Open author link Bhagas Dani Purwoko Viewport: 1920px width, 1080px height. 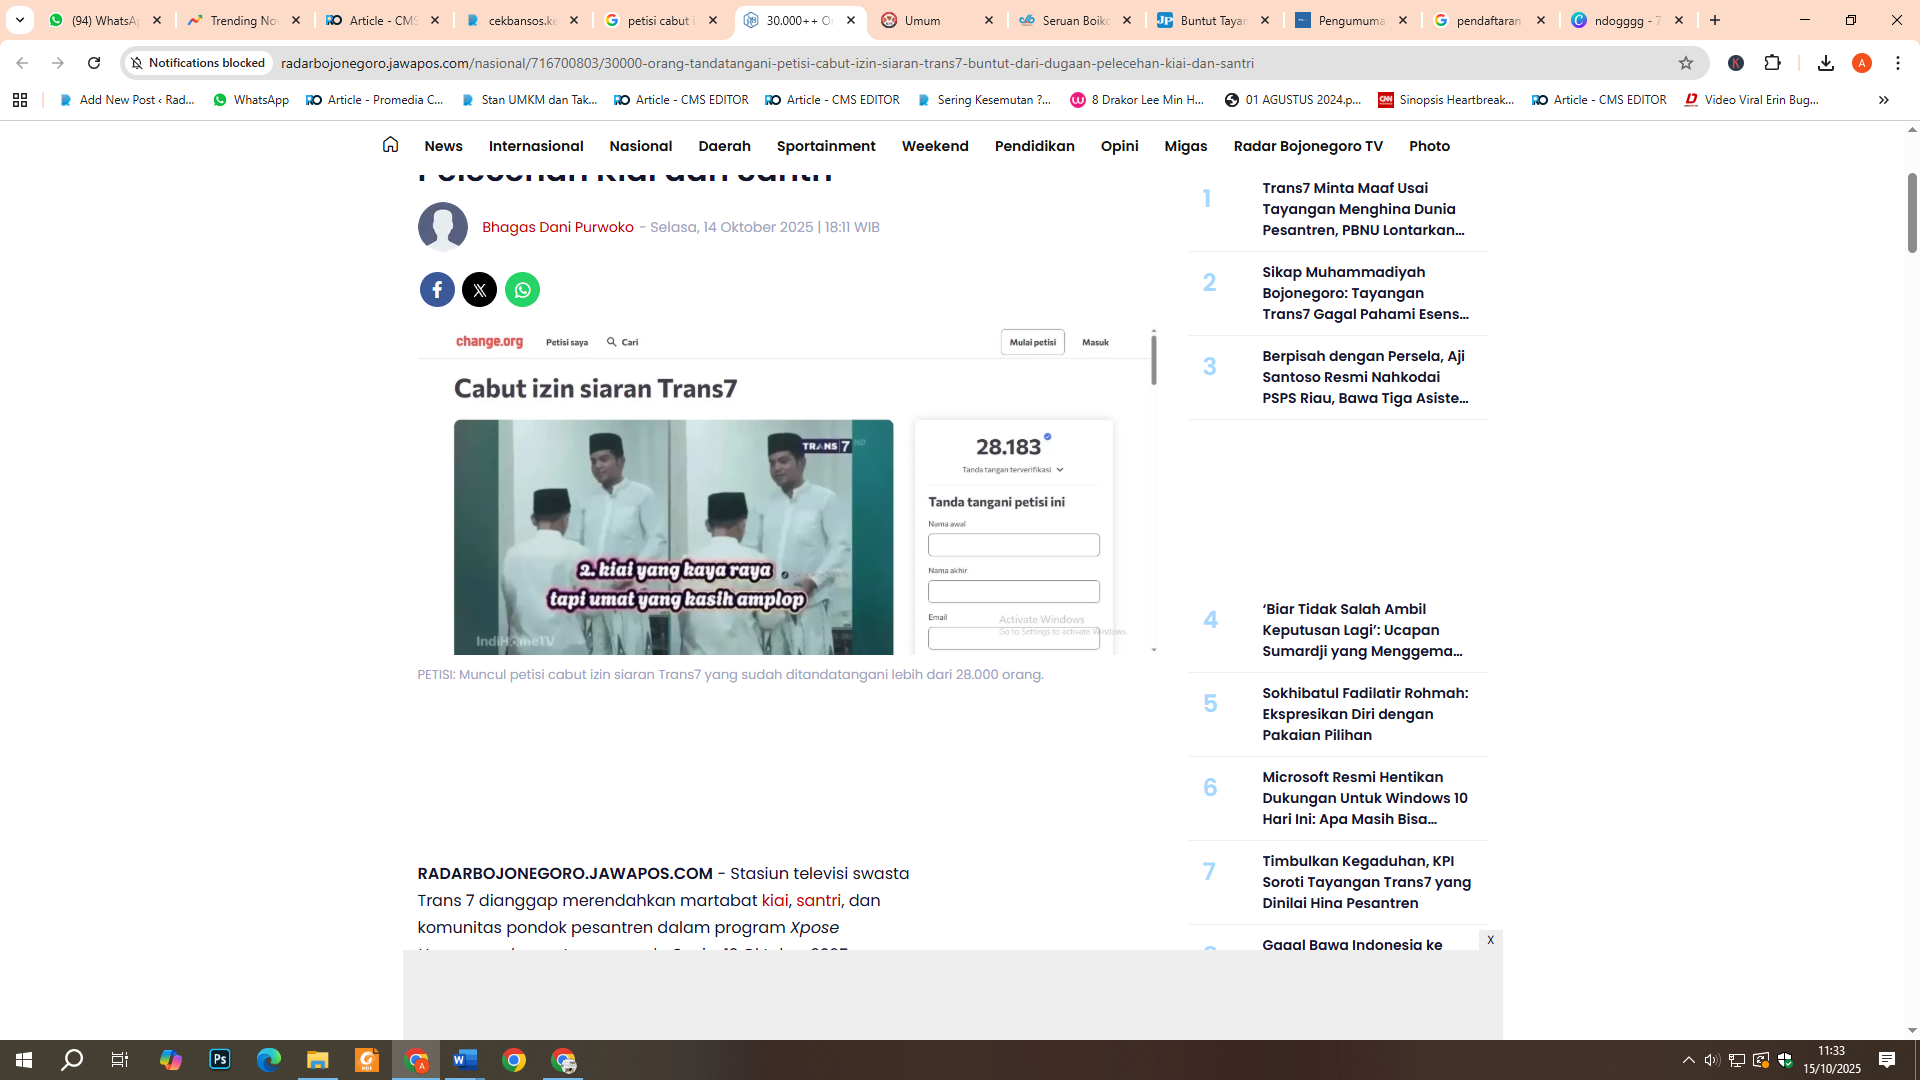558,227
